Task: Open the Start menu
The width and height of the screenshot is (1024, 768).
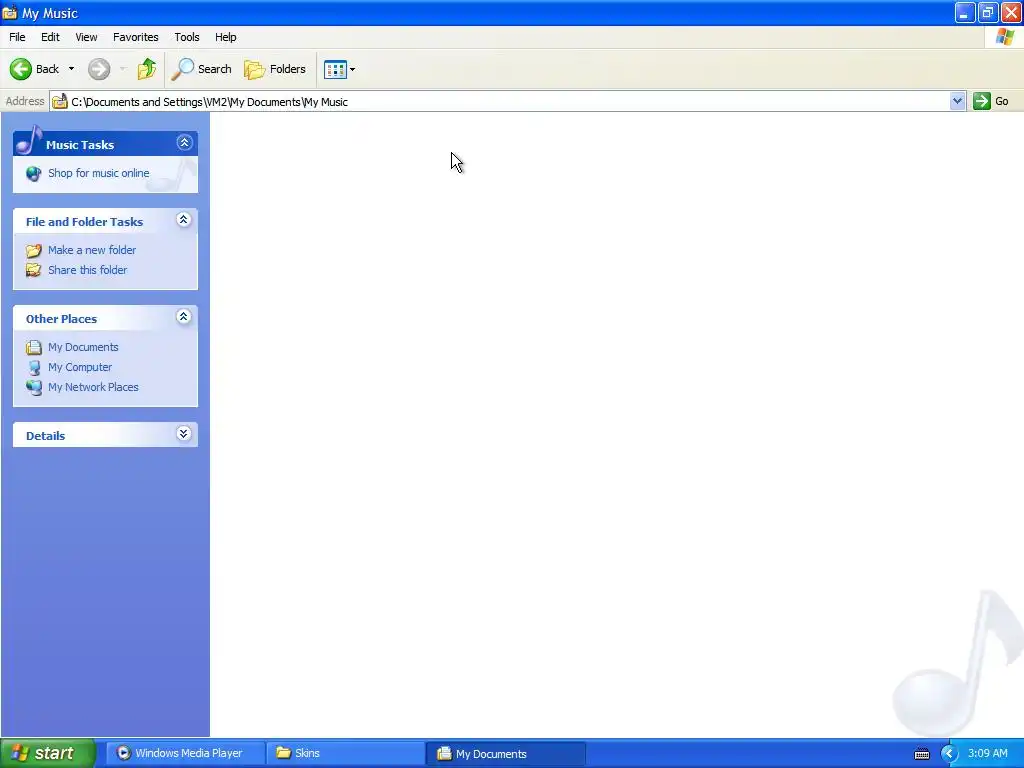Action: click(47, 753)
